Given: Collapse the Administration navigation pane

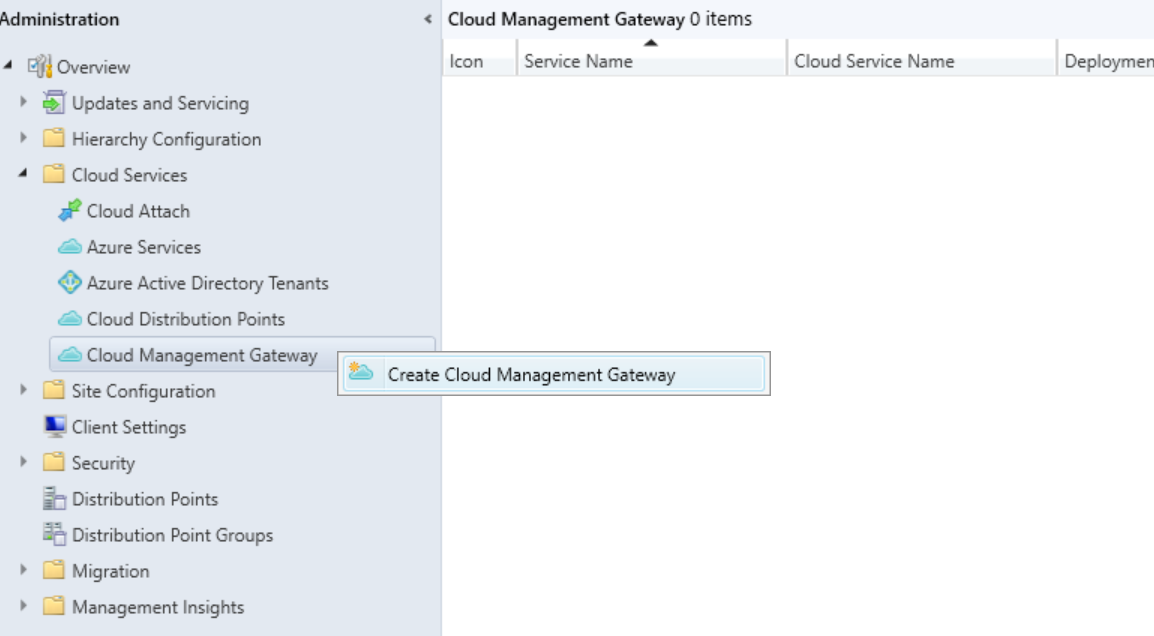Looking at the screenshot, I should 428,19.
